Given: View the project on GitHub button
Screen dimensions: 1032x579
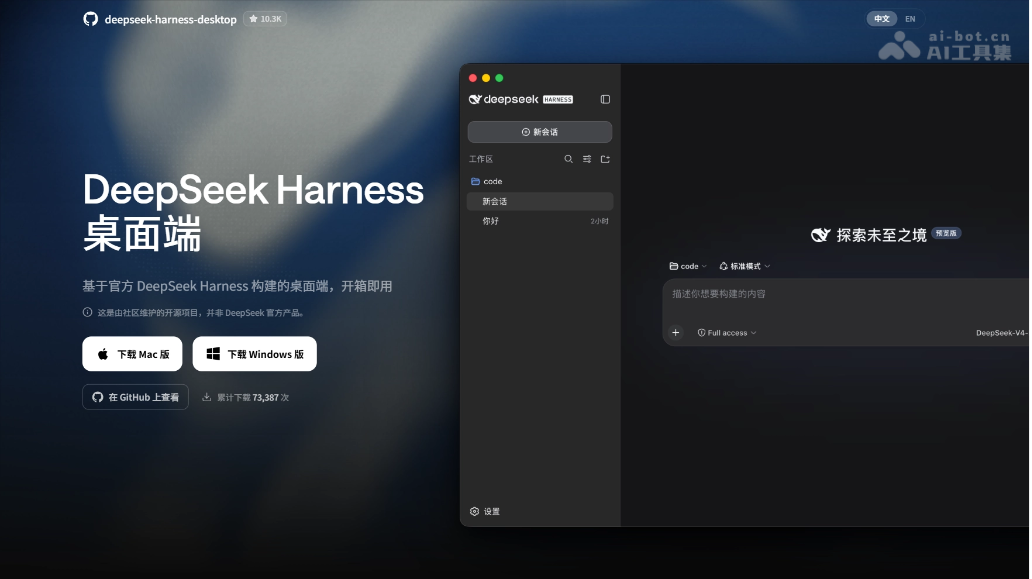Looking at the screenshot, I should coord(136,397).
